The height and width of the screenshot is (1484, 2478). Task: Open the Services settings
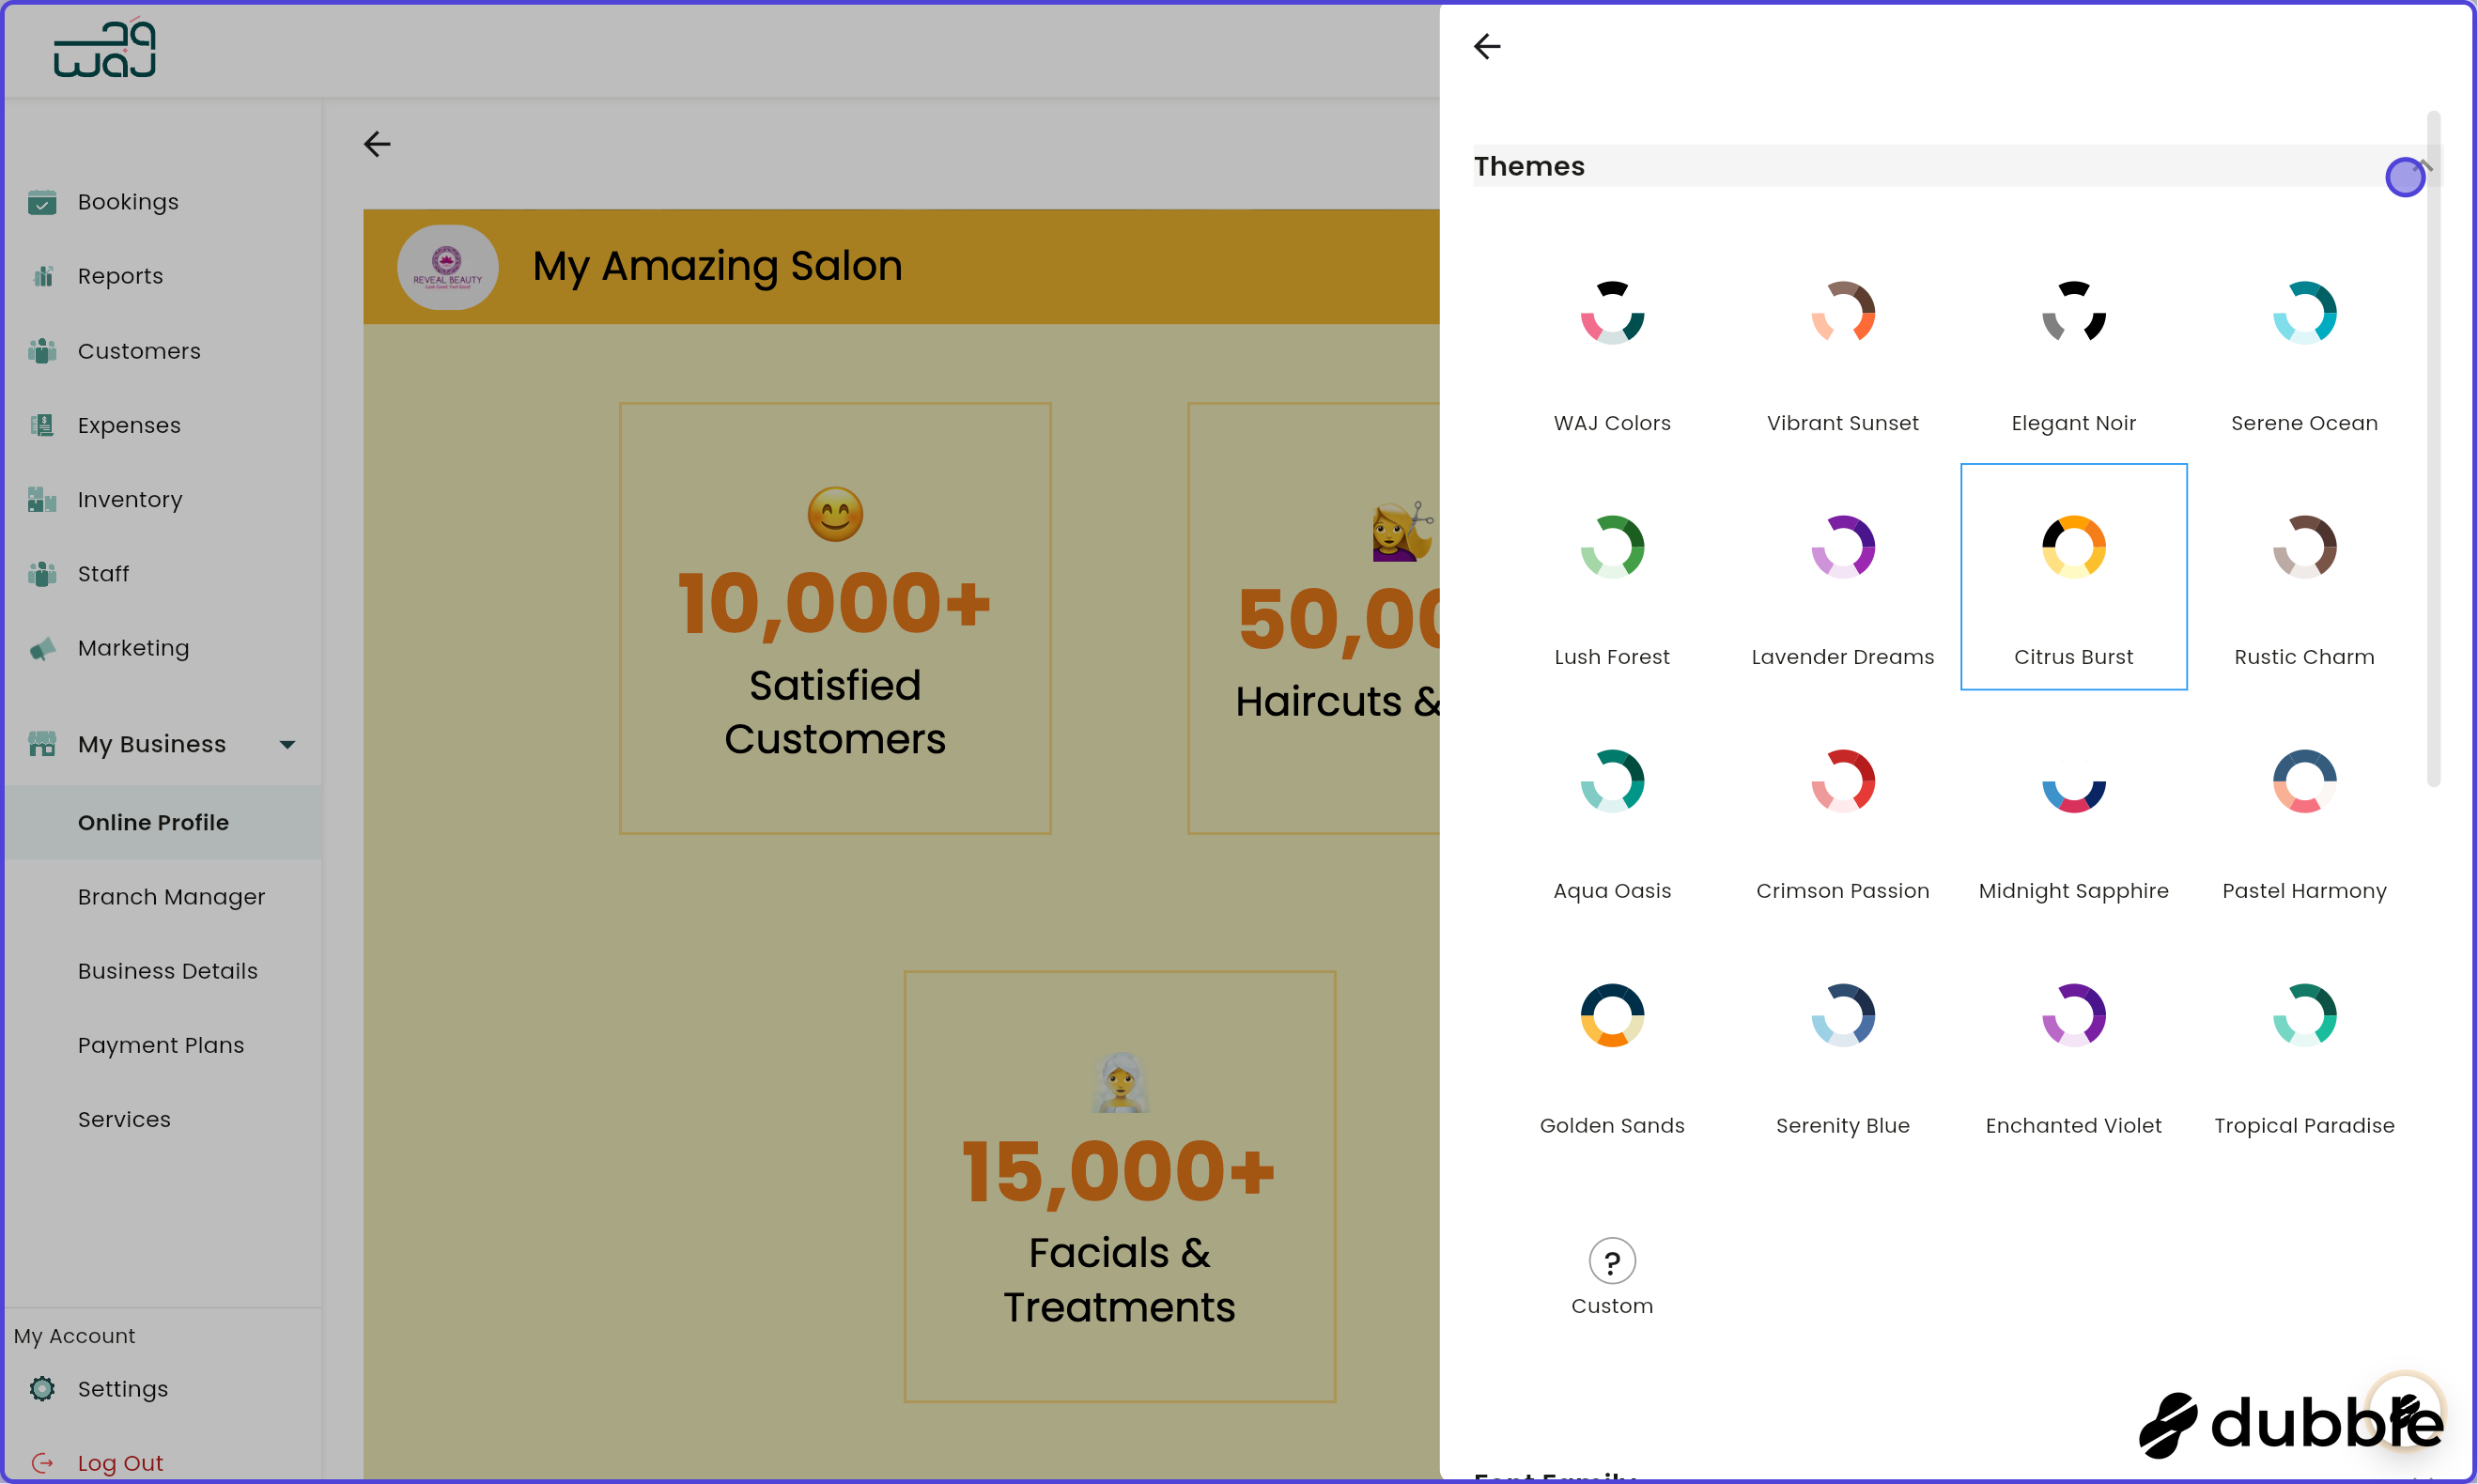[124, 1119]
